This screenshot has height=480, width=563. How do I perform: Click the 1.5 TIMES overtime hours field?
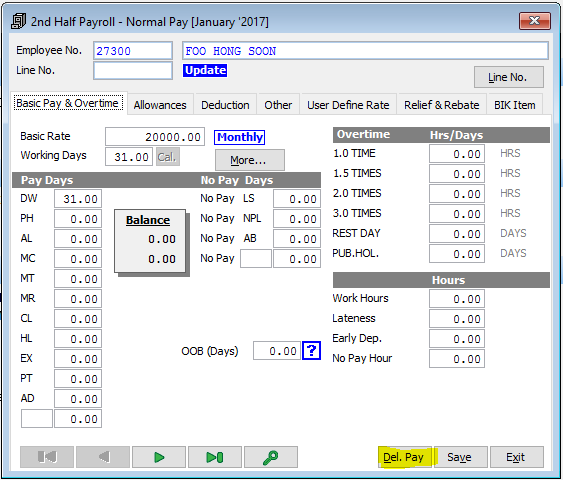tap(457, 174)
